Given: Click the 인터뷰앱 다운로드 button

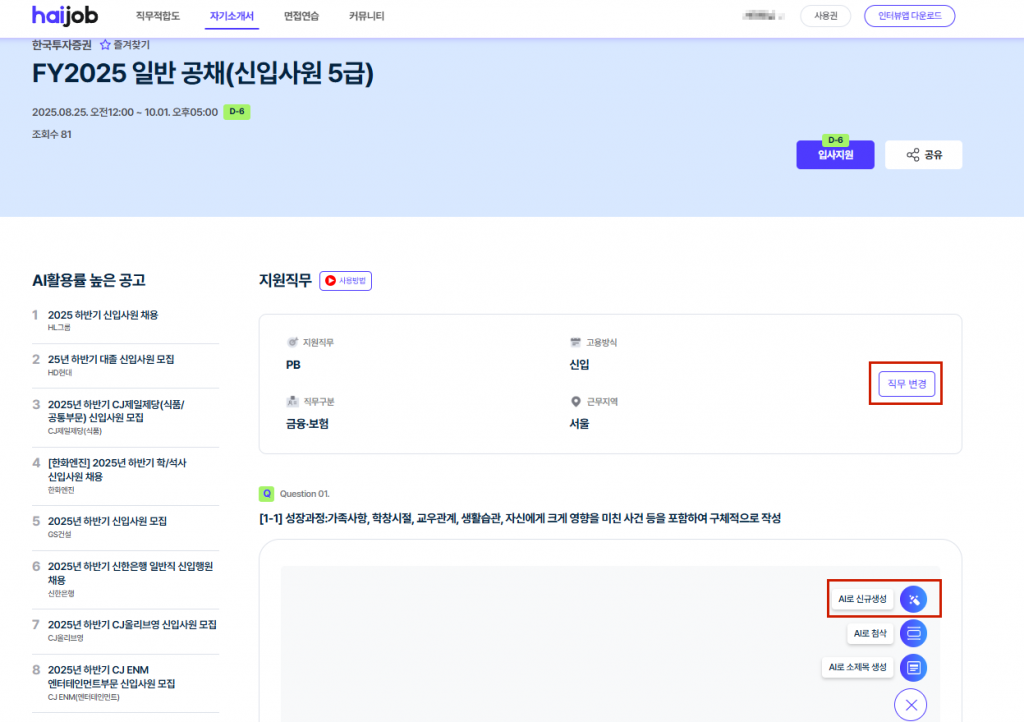Looking at the screenshot, I should pyautogui.click(x=909, y=16).
